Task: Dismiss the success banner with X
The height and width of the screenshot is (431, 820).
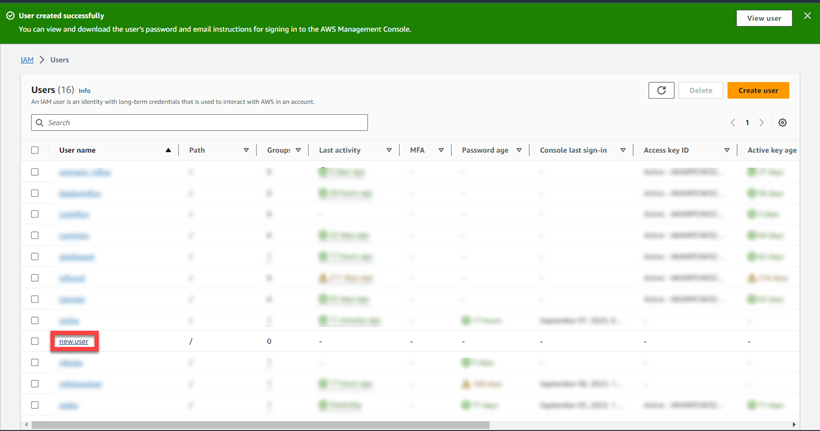Action: pos(807,17)
